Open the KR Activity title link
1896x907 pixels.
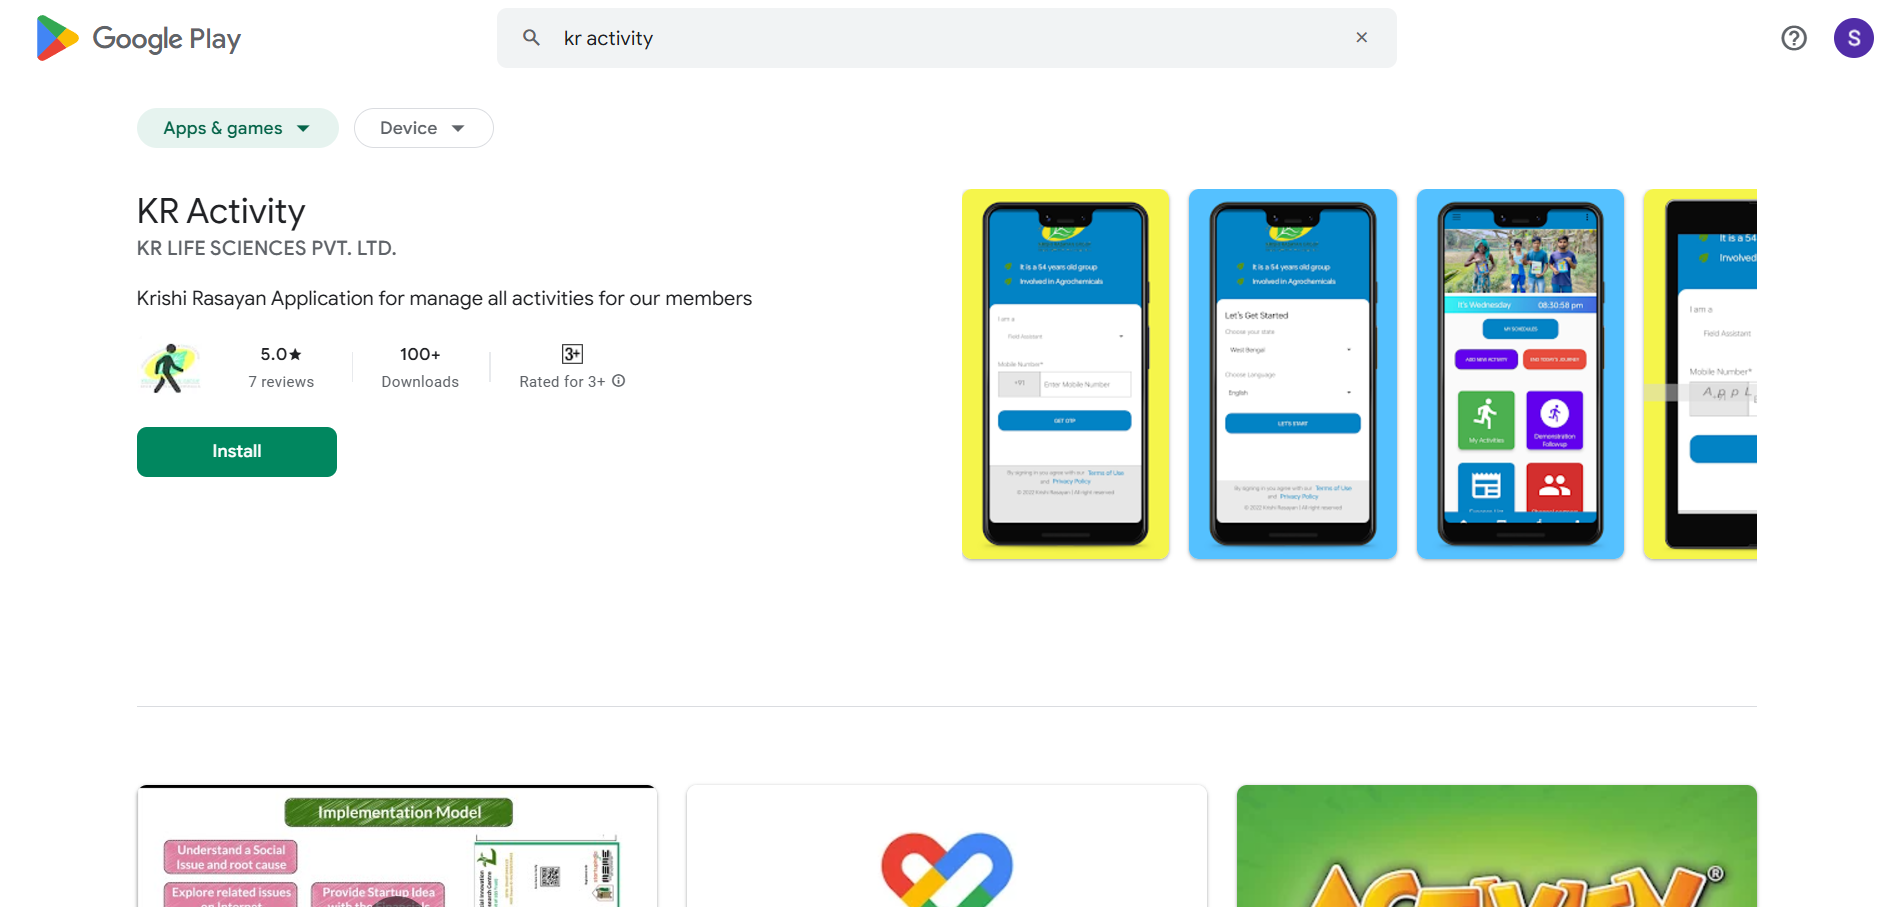coord(221,211)
